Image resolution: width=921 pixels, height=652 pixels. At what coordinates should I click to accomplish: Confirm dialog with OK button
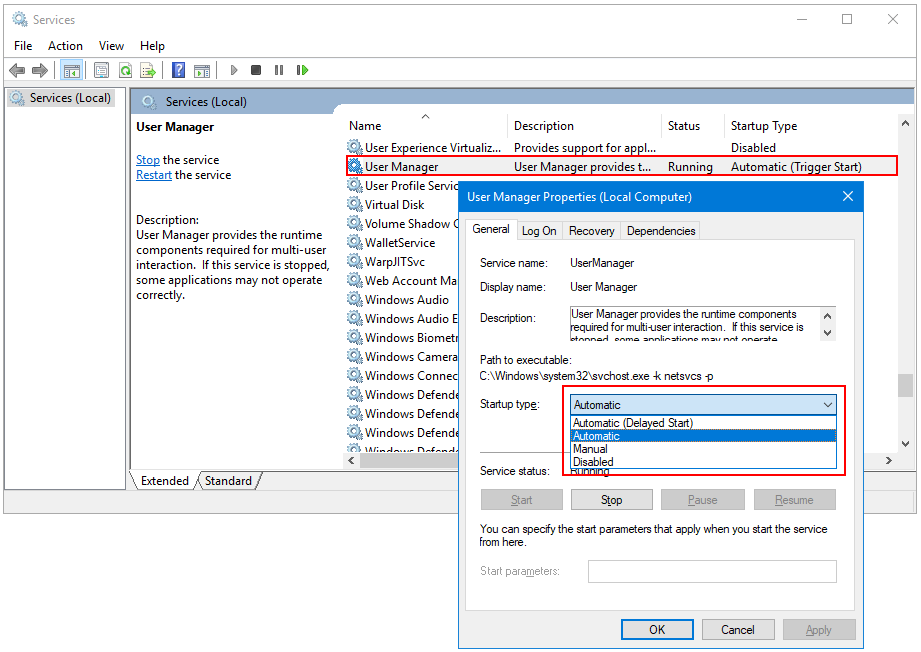[x=657, y=630]
